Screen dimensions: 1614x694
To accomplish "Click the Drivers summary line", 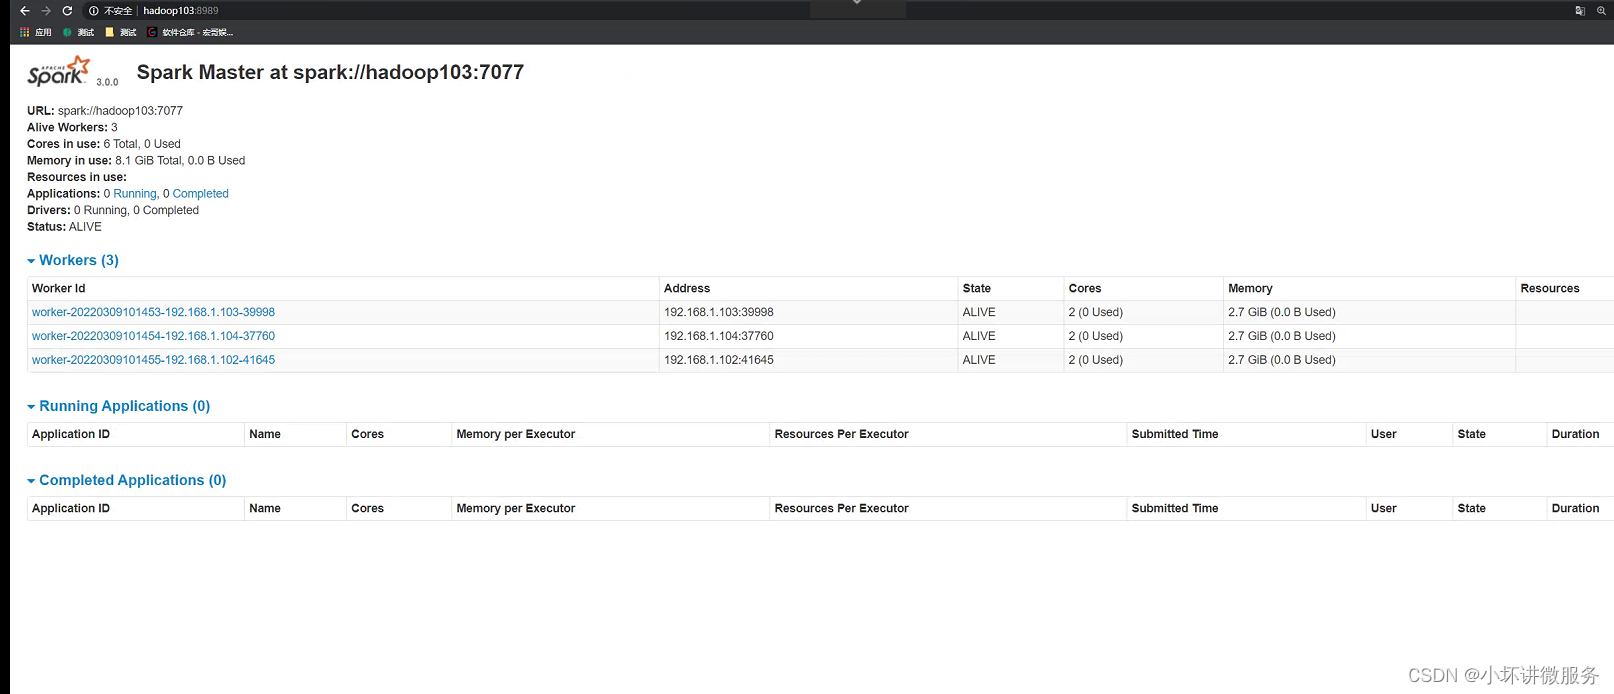I will 113,210.
